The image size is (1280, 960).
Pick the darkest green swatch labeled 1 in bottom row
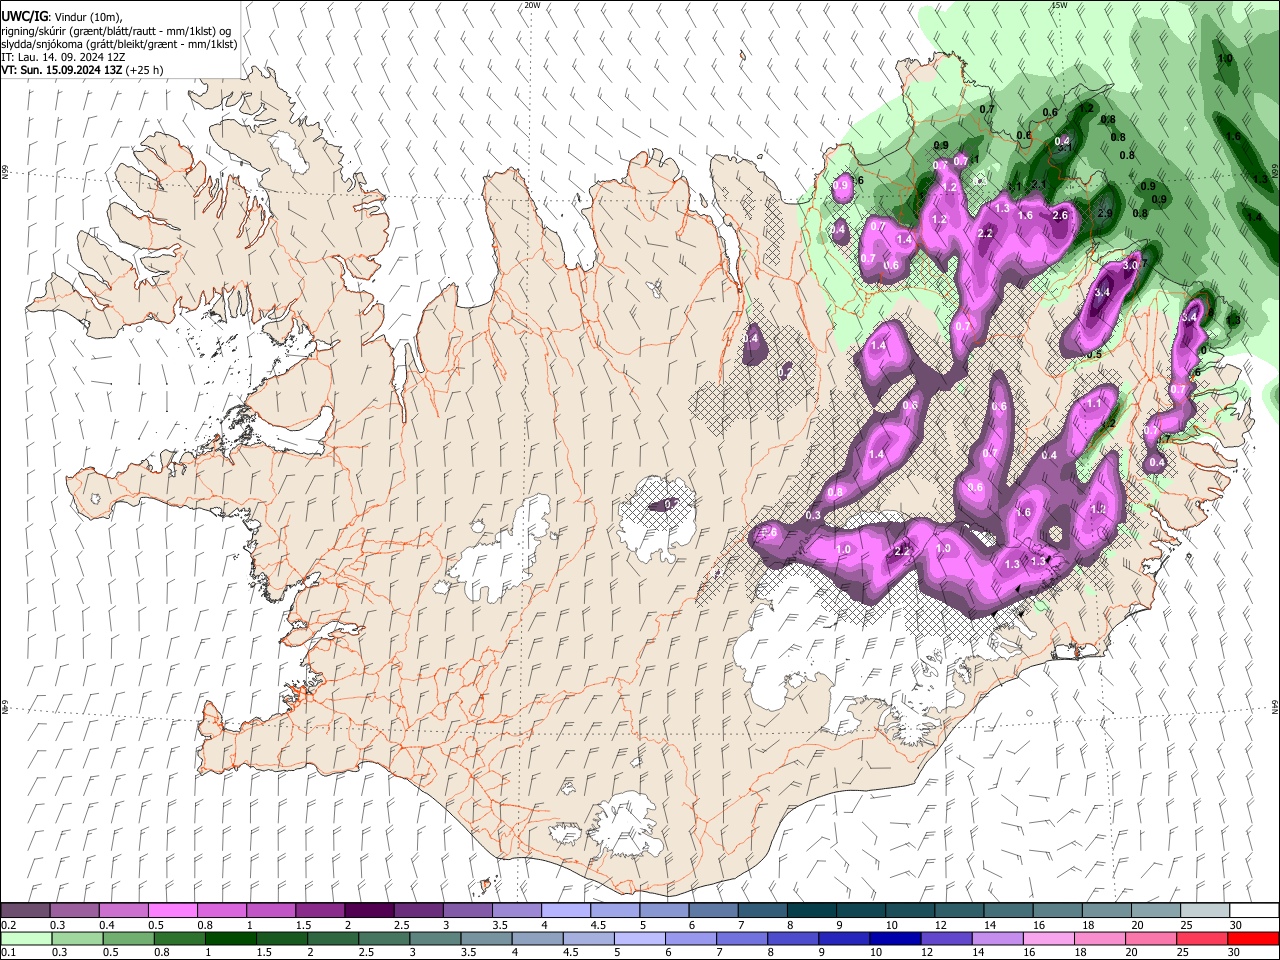point(230,939)
